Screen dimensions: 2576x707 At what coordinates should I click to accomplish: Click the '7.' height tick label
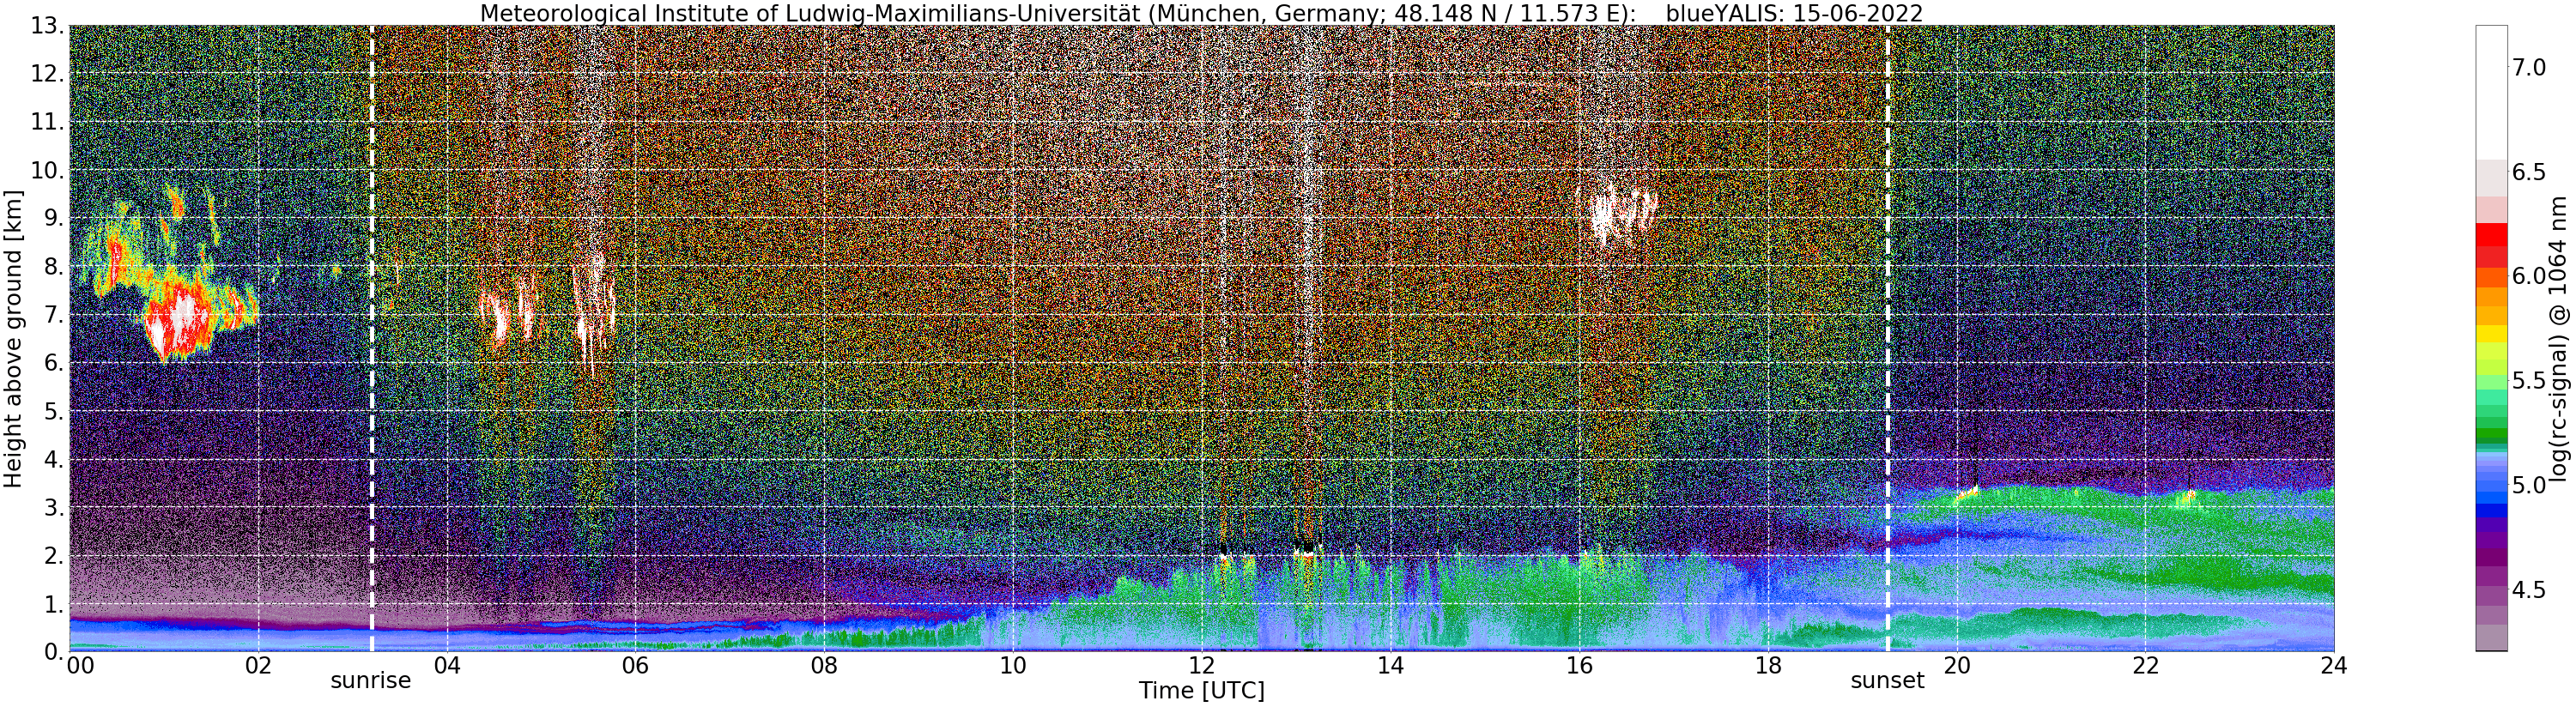(52, 314)
